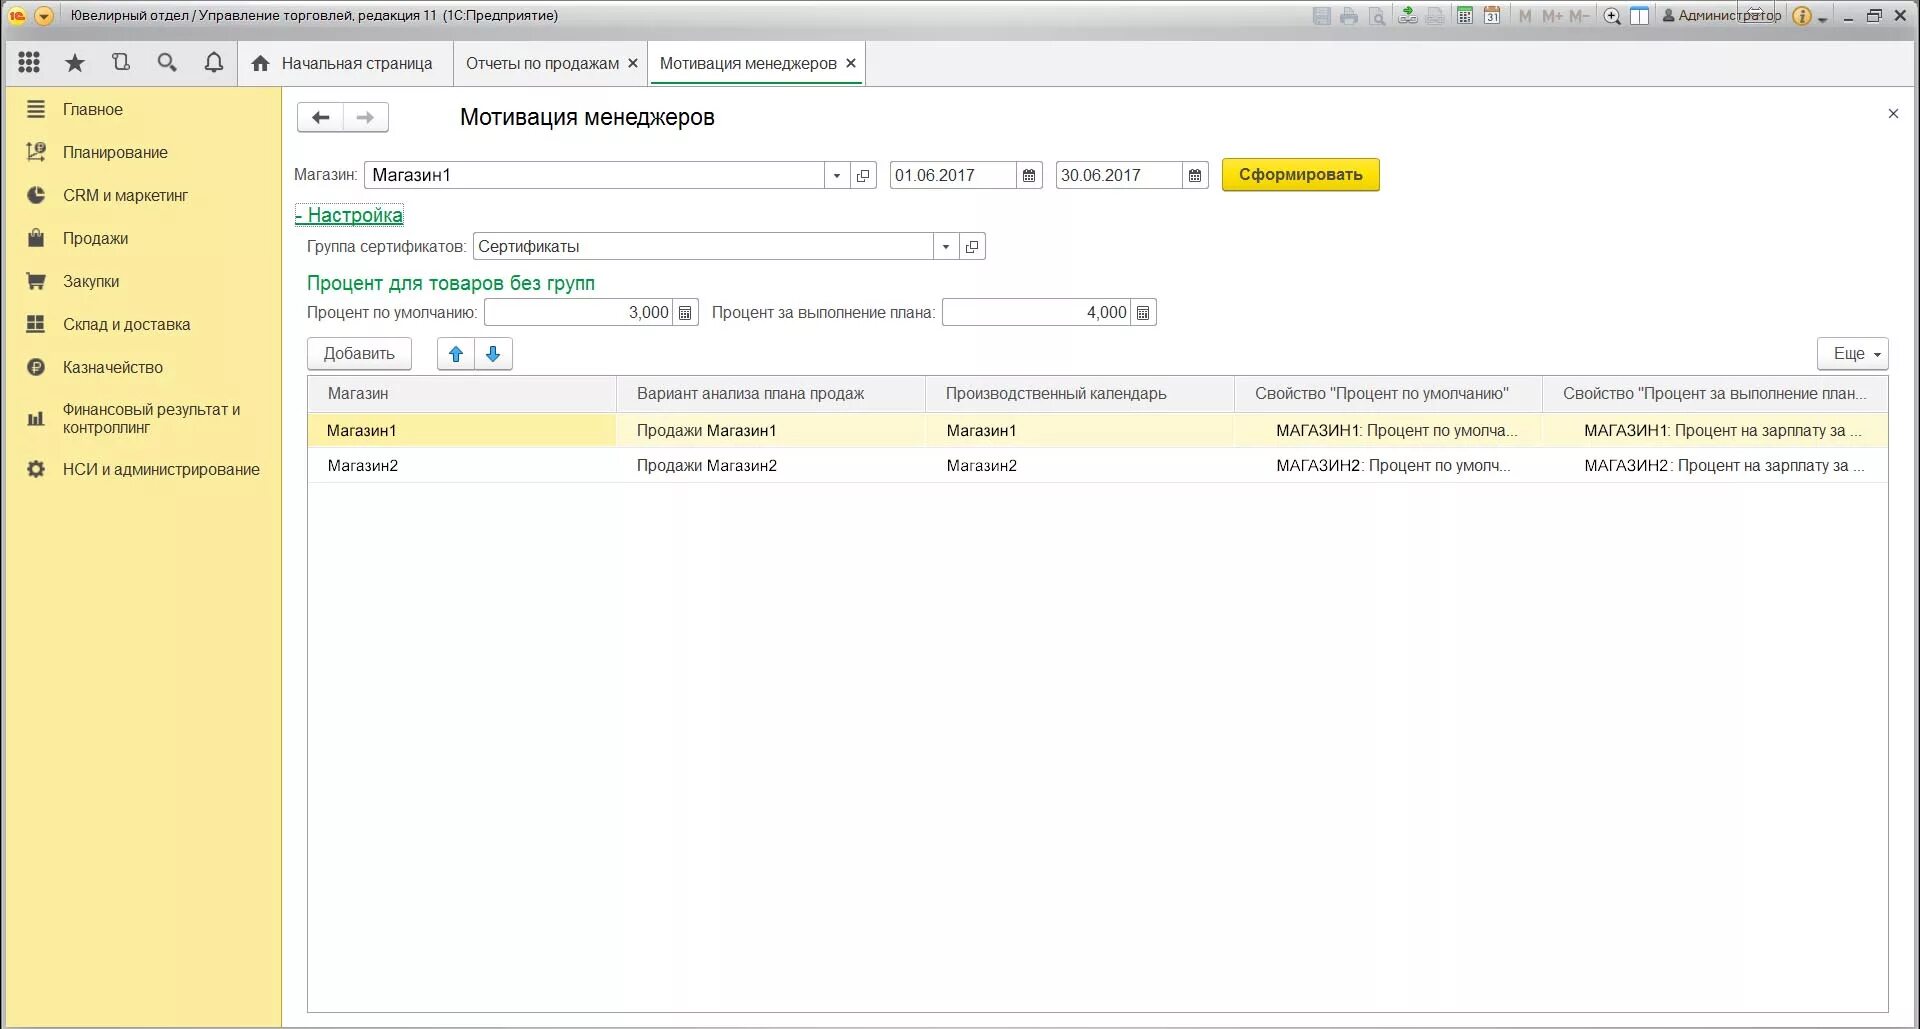Screen dimensions: 1920x1029
Task: Open the Главное section
Action: pyautogui.click(x=93, y=109)
